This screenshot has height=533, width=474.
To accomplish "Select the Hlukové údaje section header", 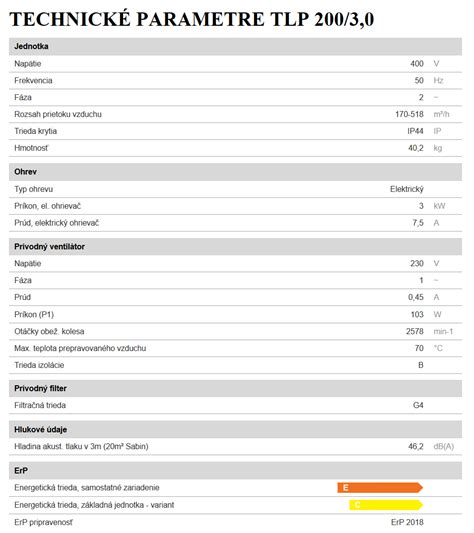I will click(x=235, y=430).
